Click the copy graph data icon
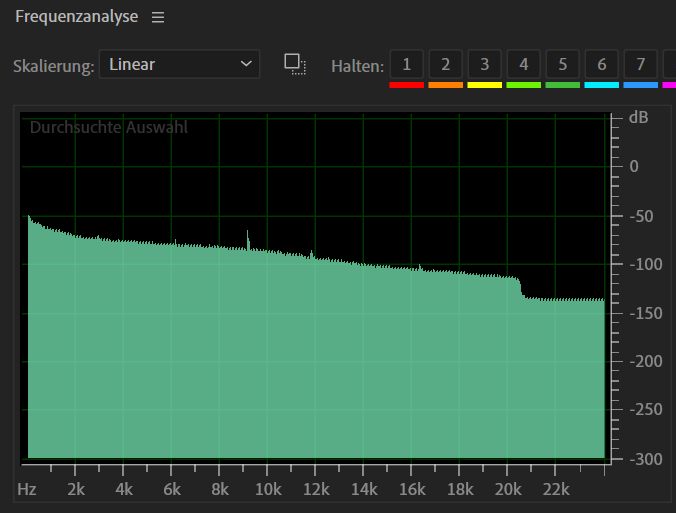This screenshot has height=513, width=676. (295, 64)
